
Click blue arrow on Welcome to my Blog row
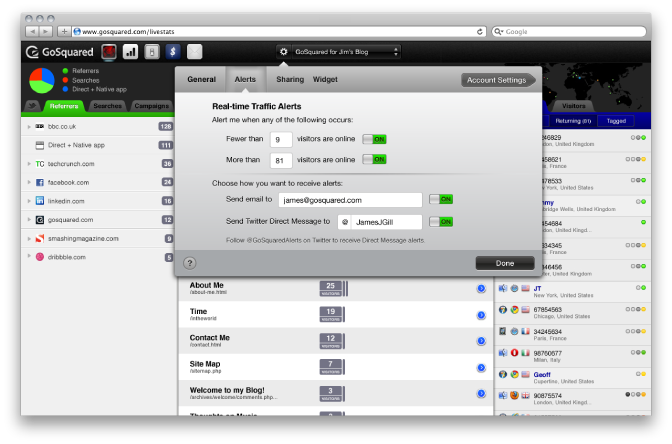481,393
